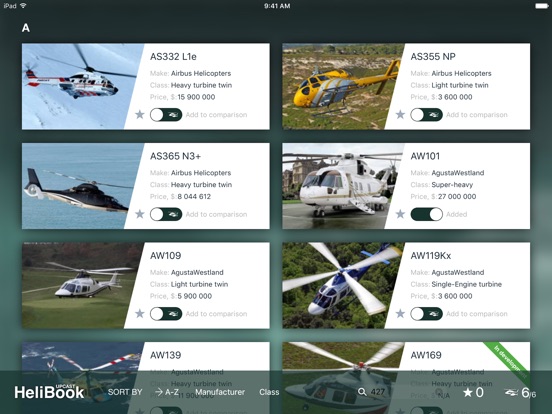The image size is (552, 414).
Task: Toggle comparison switch for AW119Kx
Action: [x=426, y=314]
